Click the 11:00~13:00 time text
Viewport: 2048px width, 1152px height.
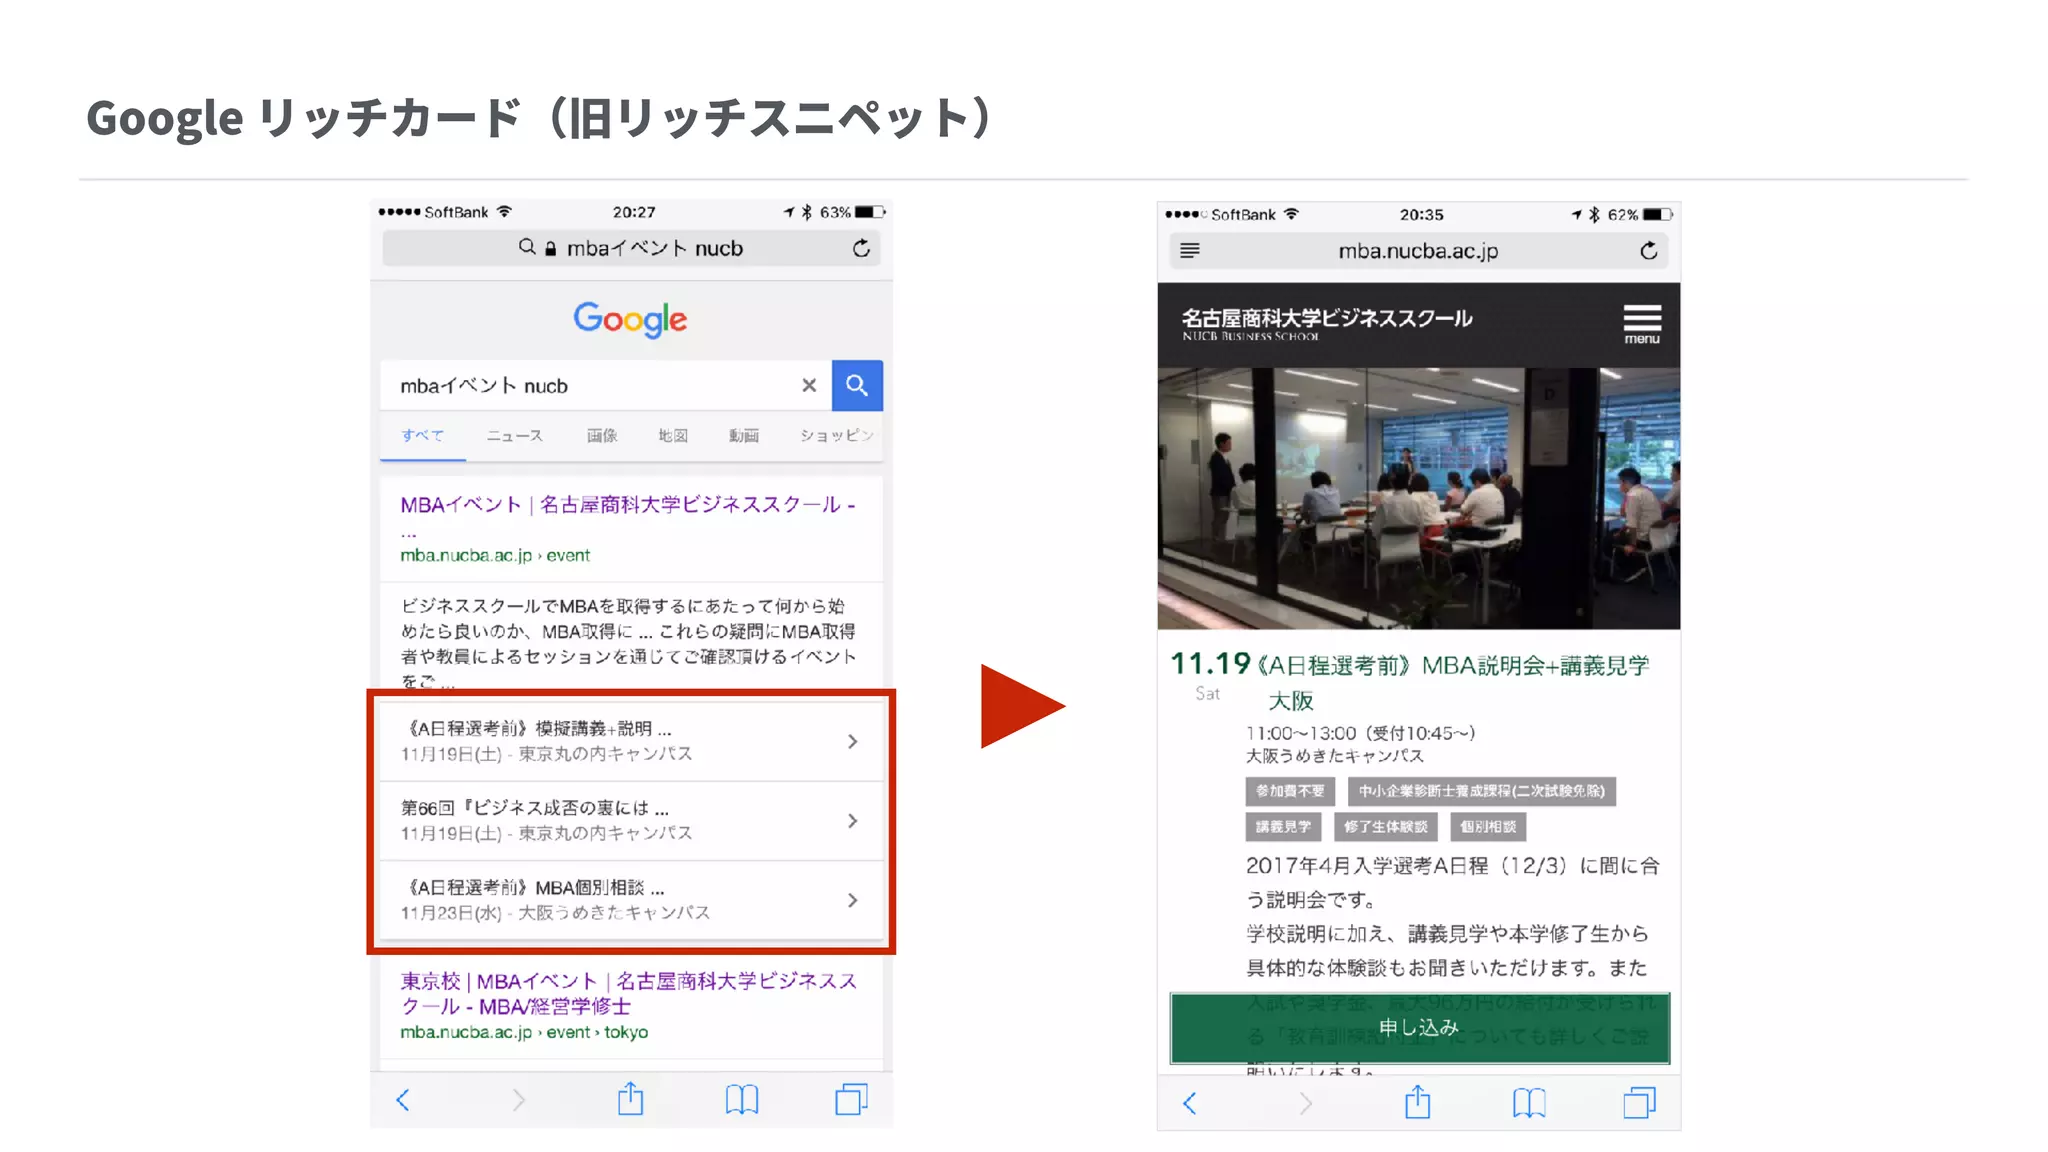tap(1301, 733)
